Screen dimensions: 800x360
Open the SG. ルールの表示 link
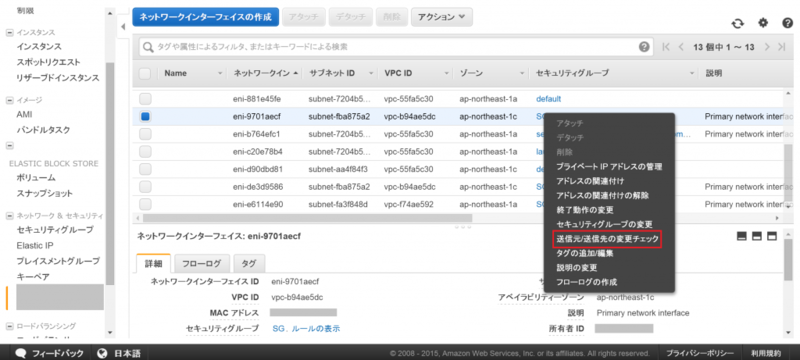coord(306,328)
